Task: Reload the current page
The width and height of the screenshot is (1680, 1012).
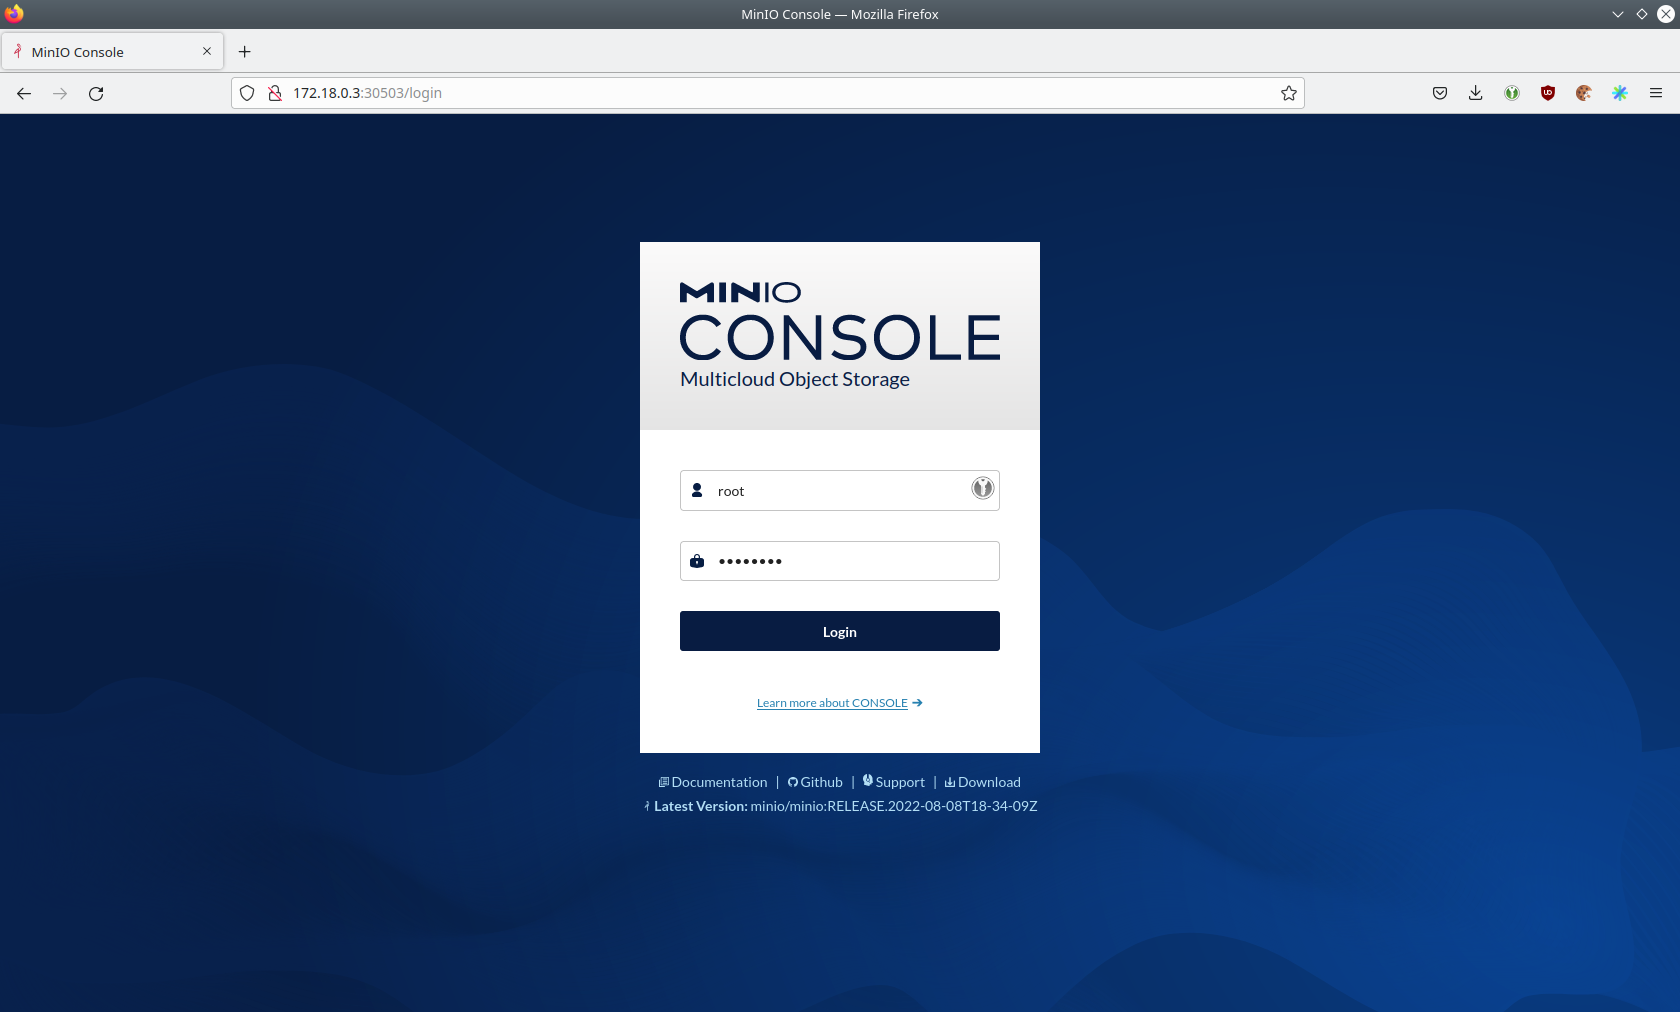Action: tap(96, 93)
